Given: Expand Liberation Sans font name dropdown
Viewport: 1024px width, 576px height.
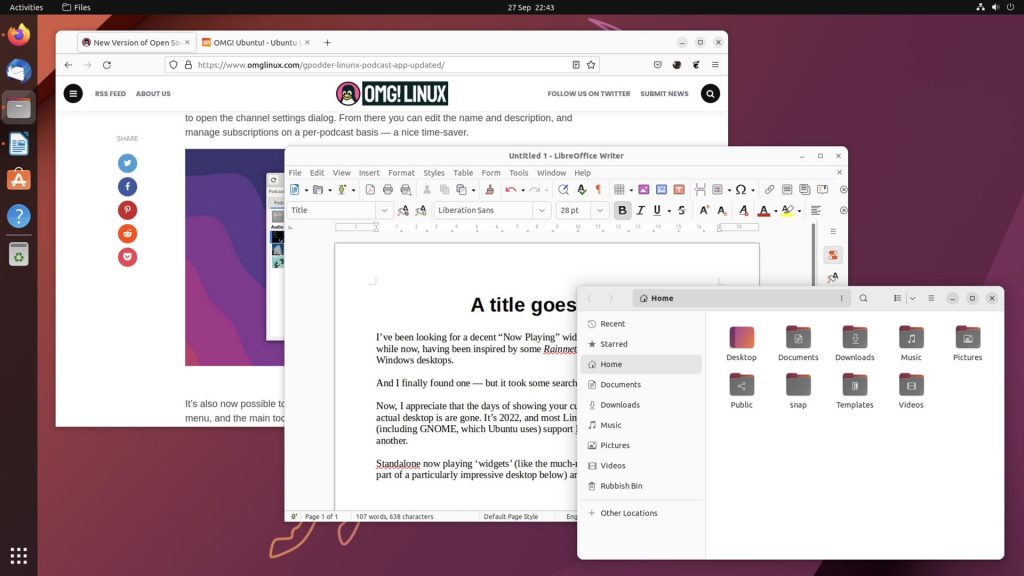Looking at the screenshot, I should 541,210.
